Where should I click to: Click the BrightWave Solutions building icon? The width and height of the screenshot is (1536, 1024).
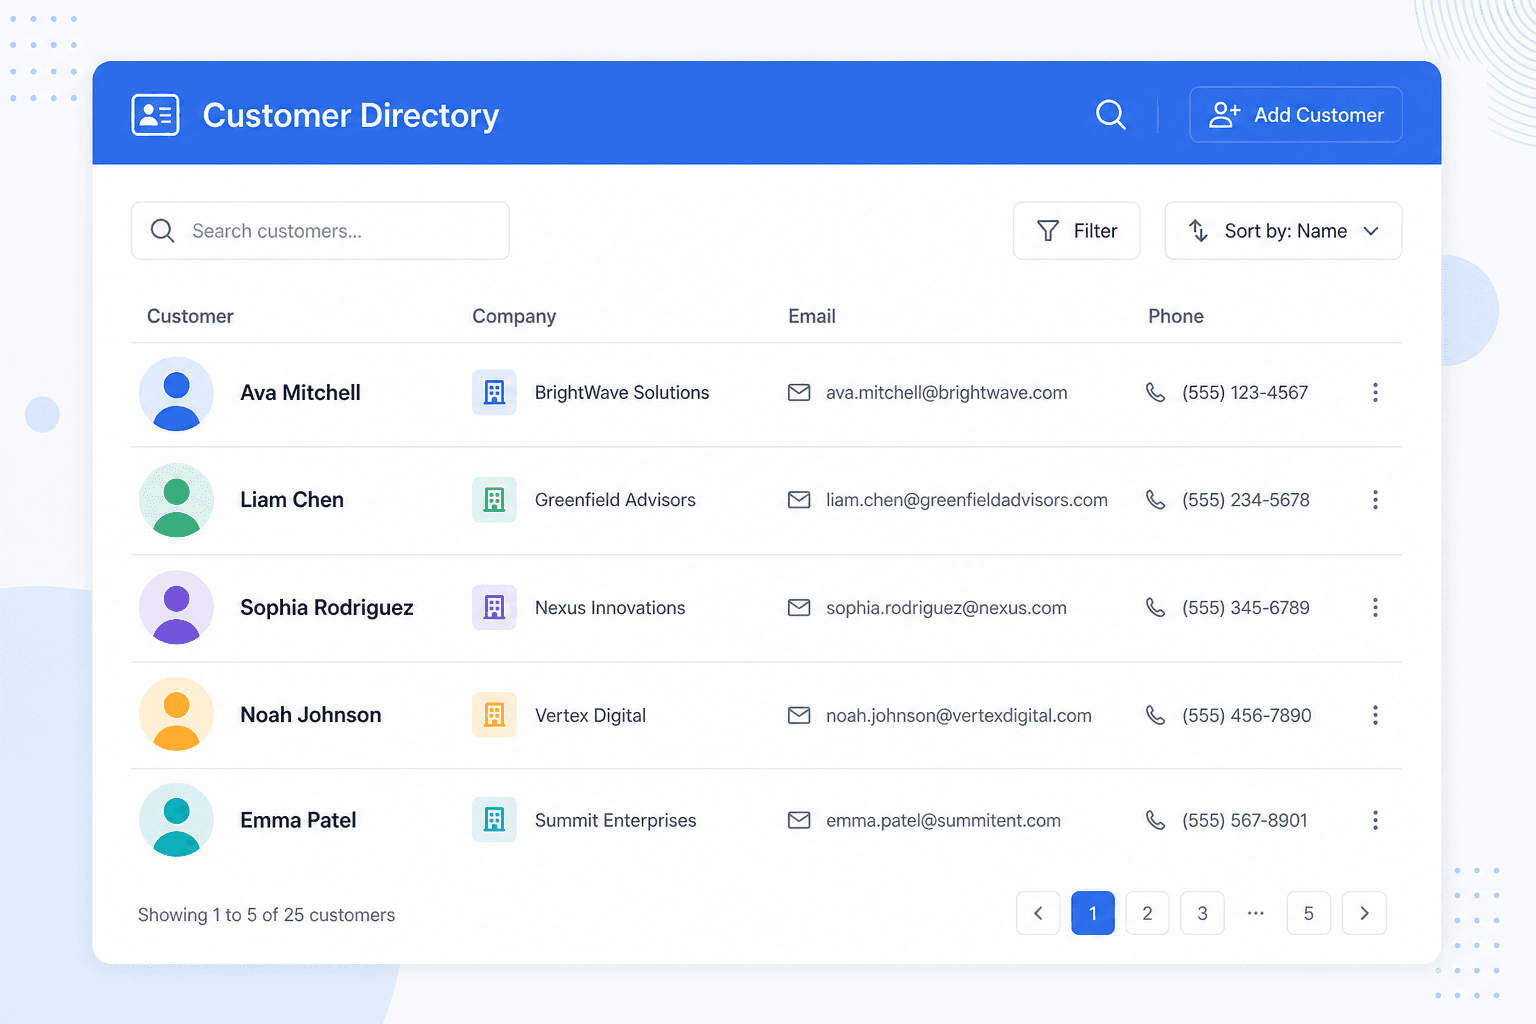point(494,392)
